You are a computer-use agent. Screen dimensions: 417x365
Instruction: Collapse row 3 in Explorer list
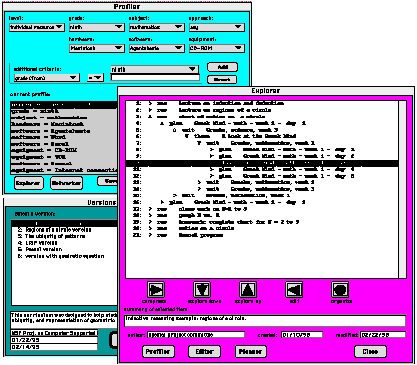coord(150,117)
